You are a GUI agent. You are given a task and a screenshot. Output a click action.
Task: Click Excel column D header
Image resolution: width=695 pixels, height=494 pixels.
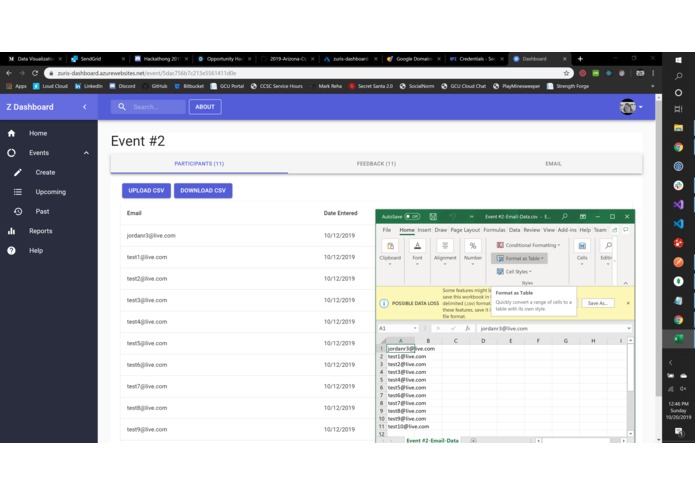click(483, 341)
